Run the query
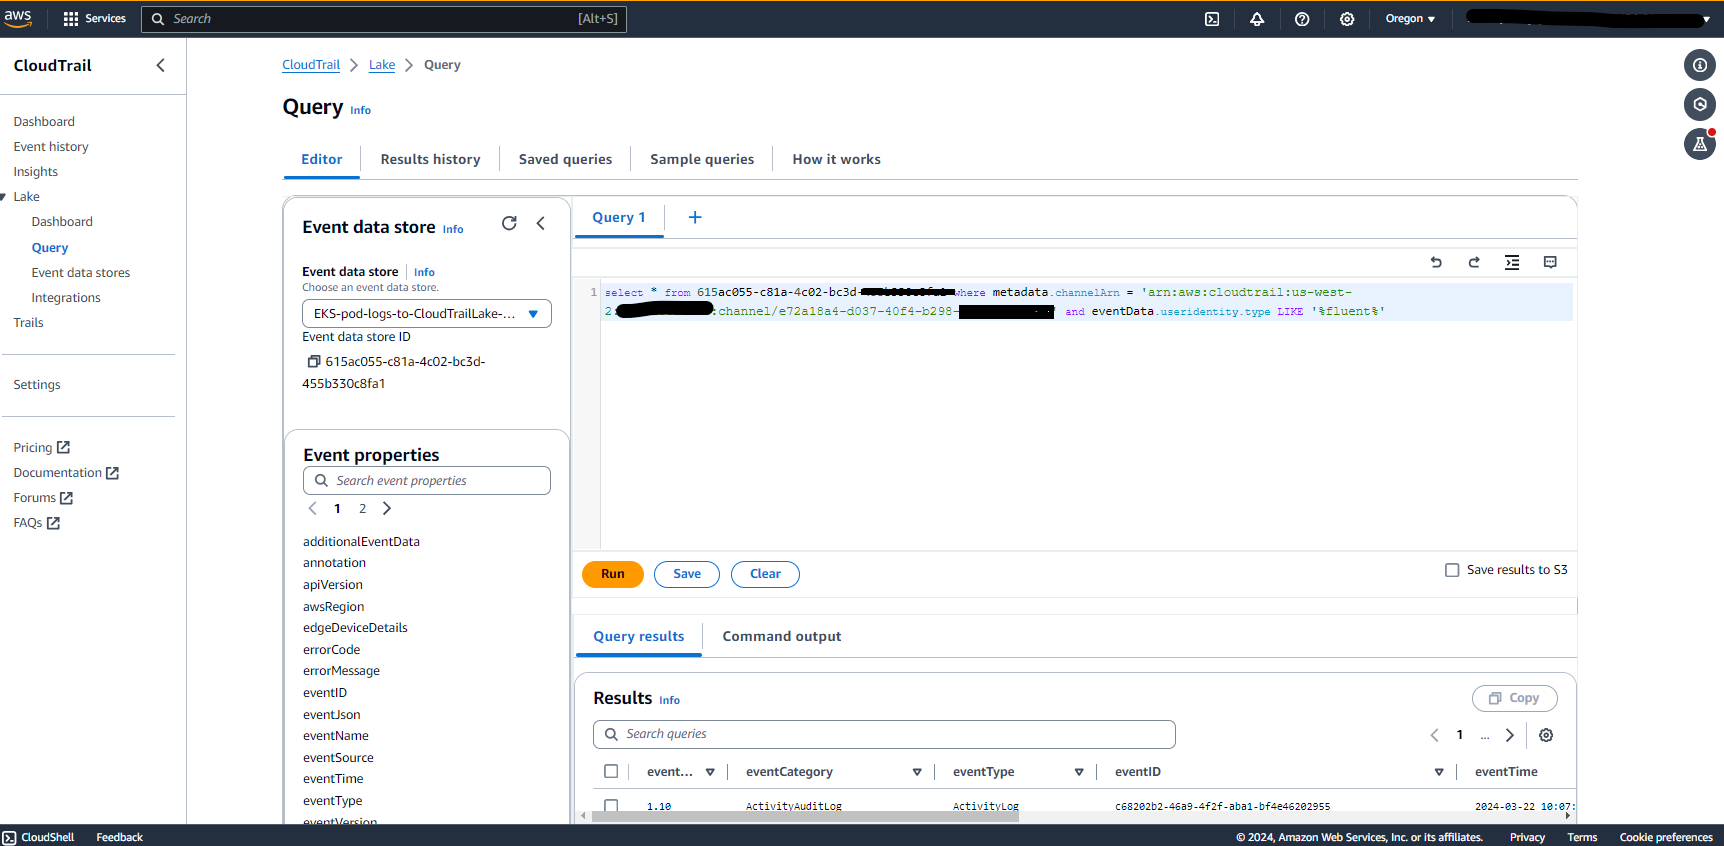1724x846 pixels. coord(613,574)
